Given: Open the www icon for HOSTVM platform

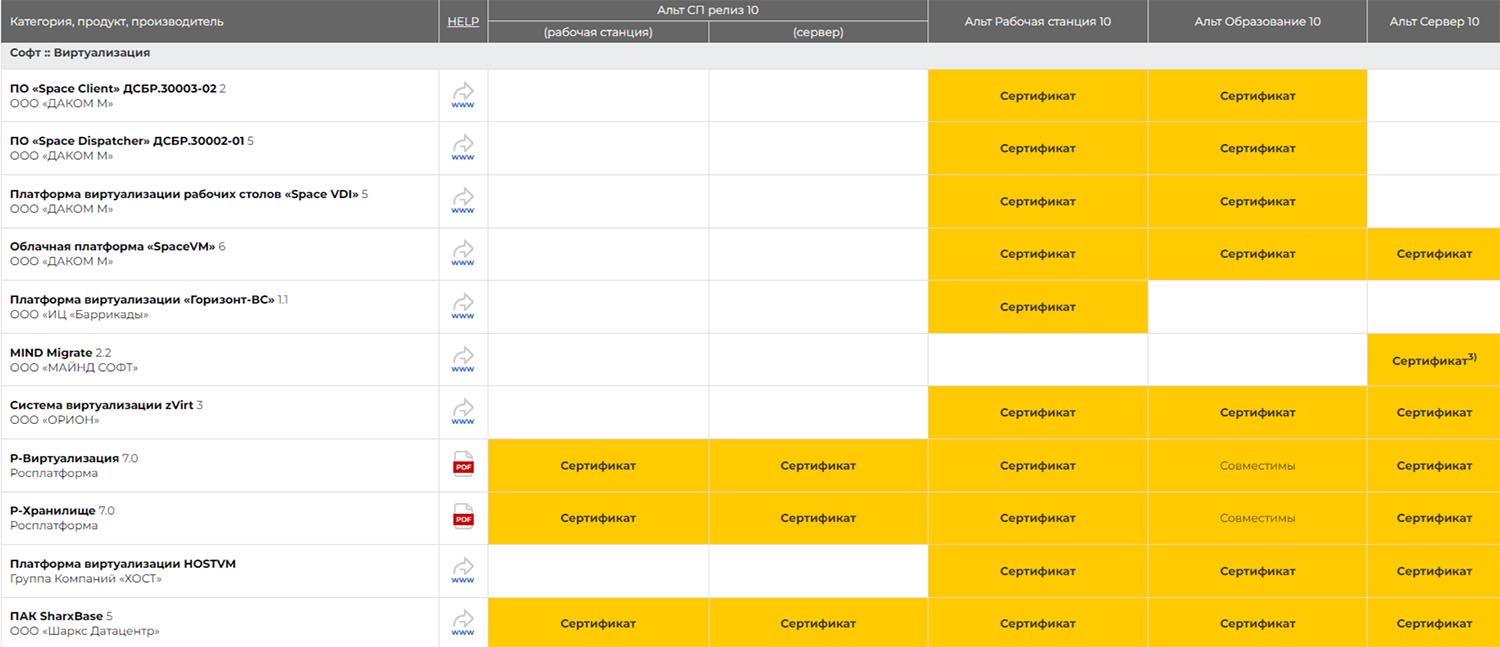Looking at the screenshot, I should tap(463, 571).
